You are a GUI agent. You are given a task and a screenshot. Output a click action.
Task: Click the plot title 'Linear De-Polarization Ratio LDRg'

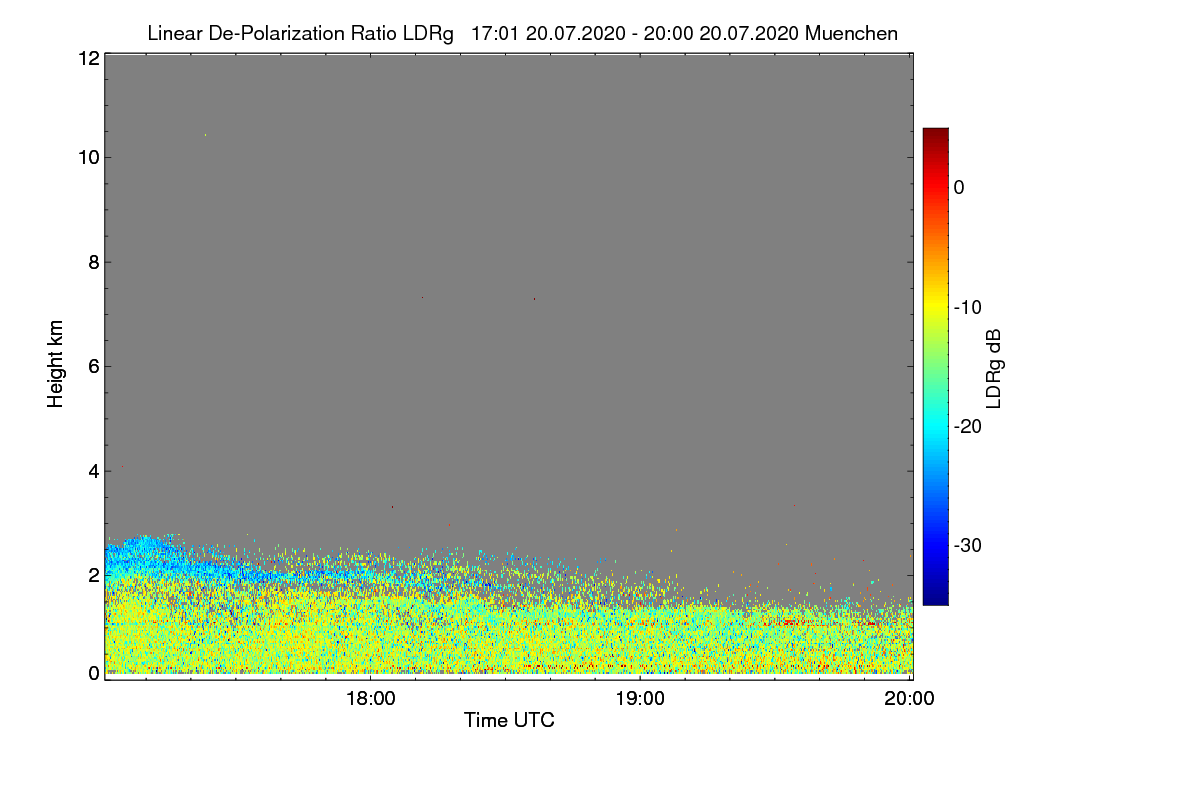[300, 33]
